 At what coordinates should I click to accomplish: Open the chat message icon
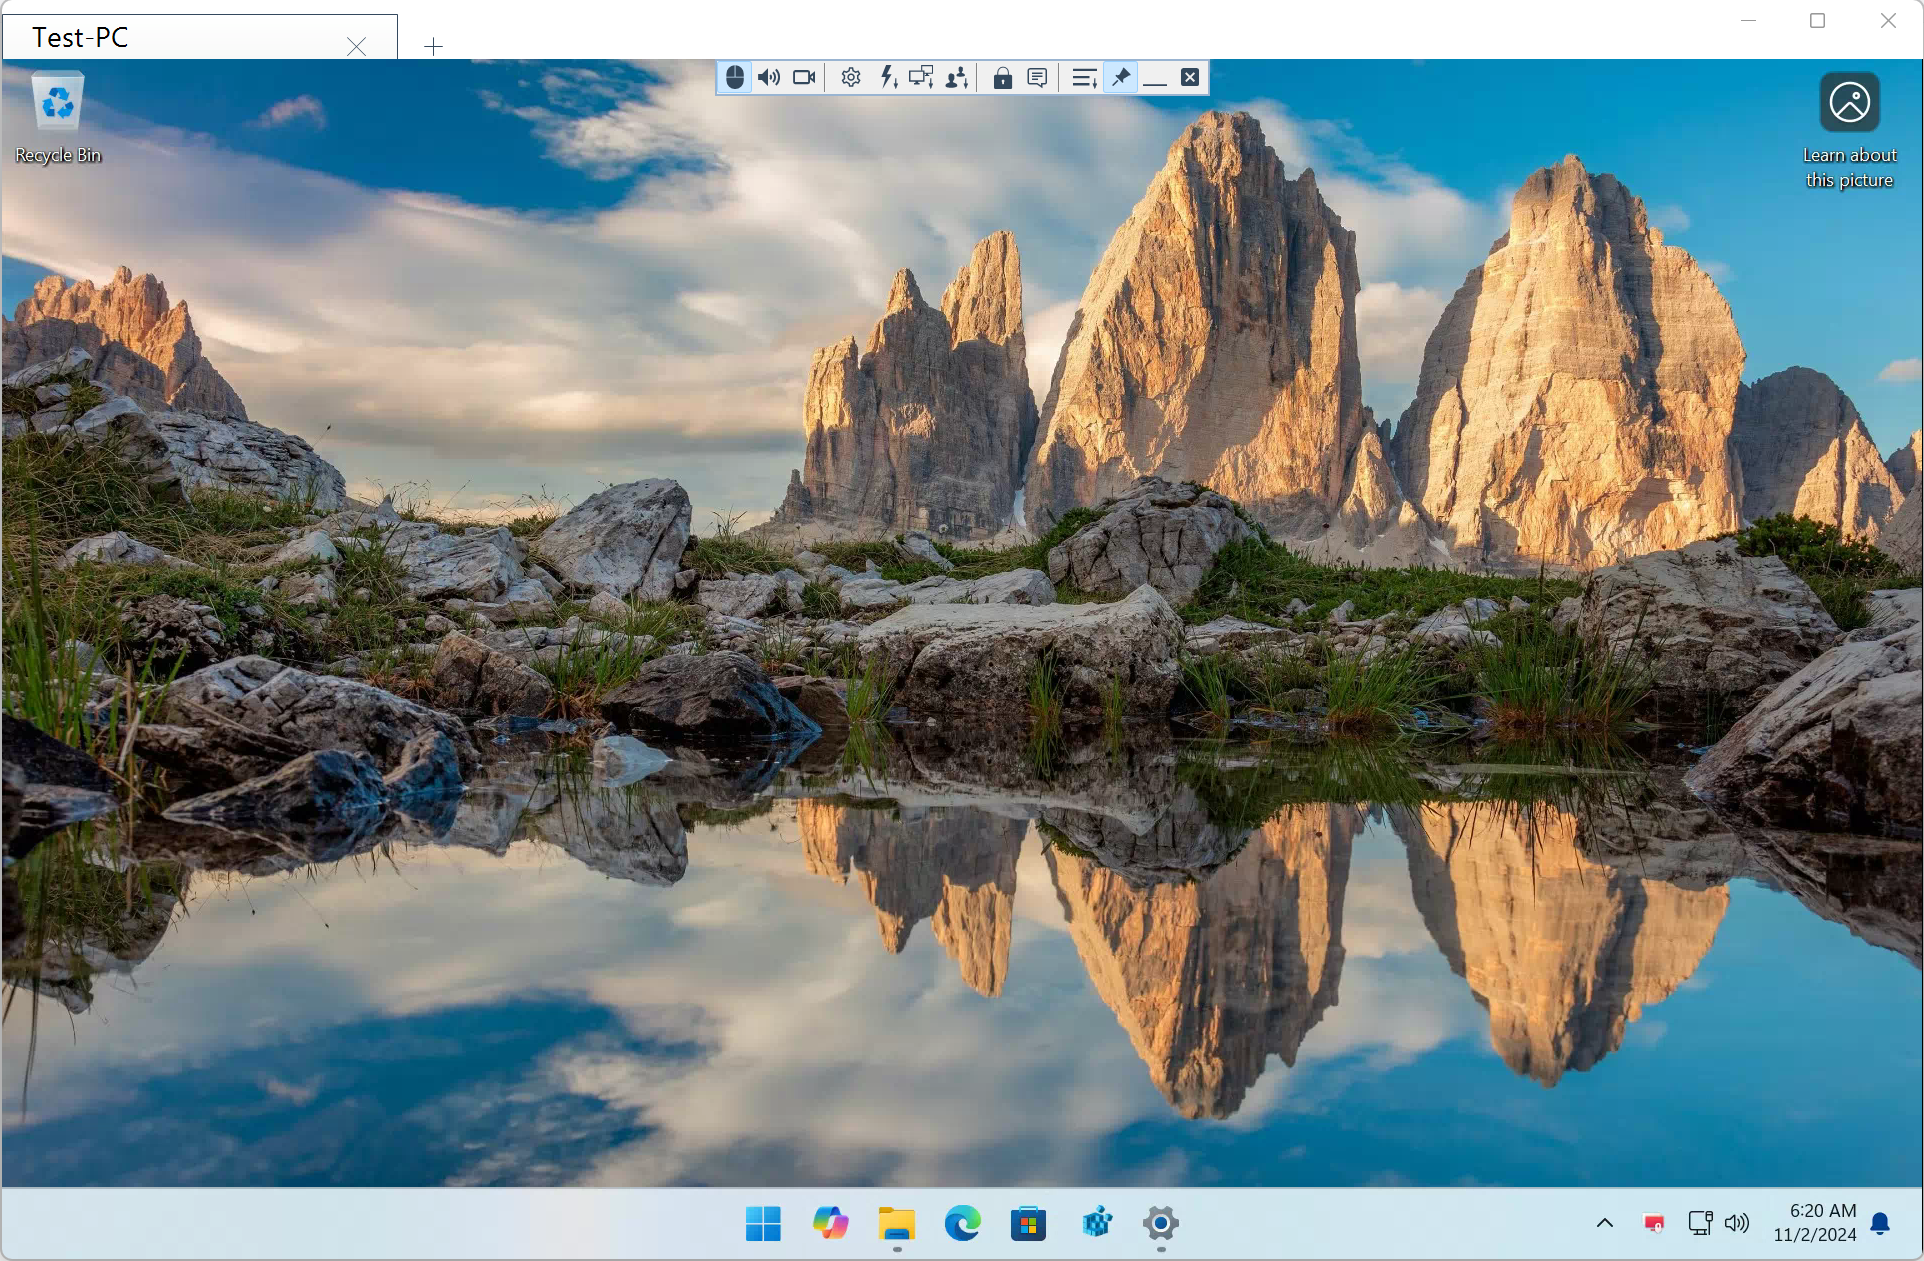point(1038,77)
